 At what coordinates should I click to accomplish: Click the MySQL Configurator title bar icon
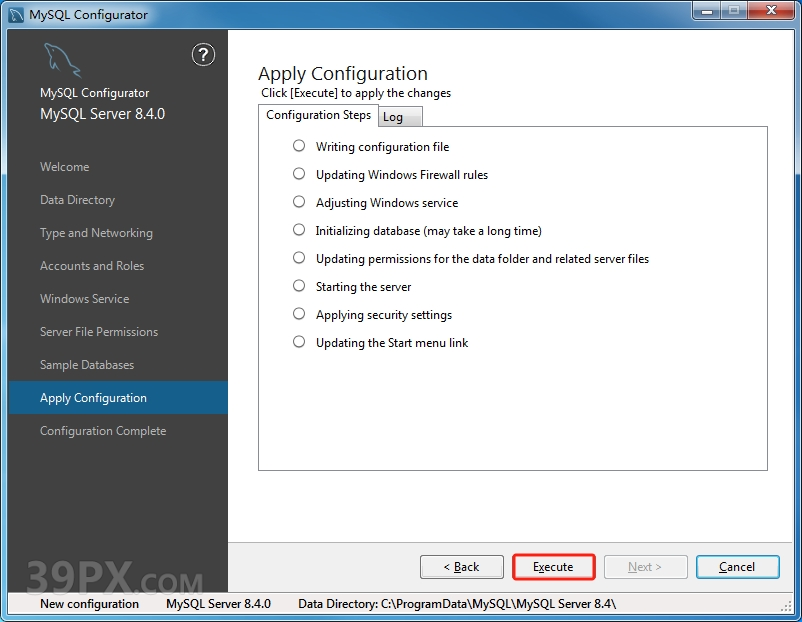point(16,14)
